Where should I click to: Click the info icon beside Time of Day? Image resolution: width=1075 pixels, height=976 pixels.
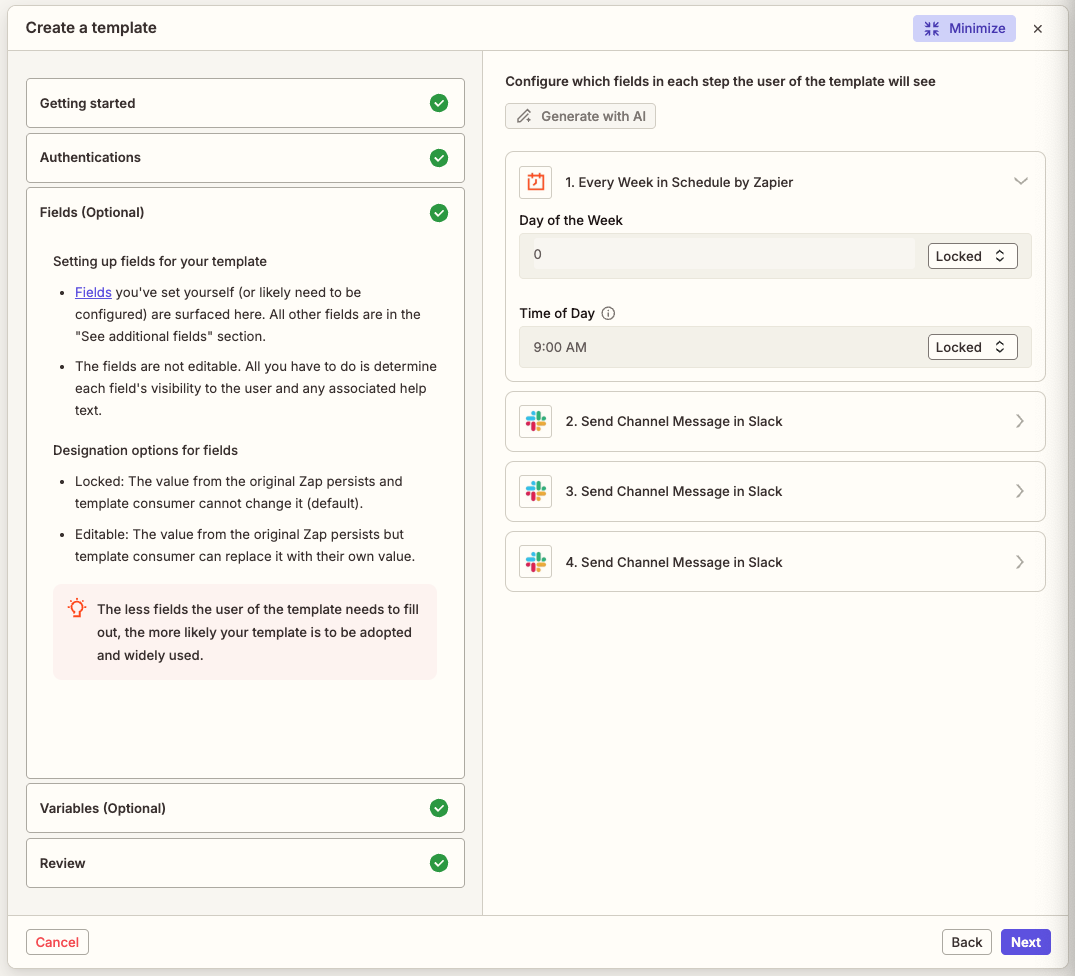tap(608, 313)
